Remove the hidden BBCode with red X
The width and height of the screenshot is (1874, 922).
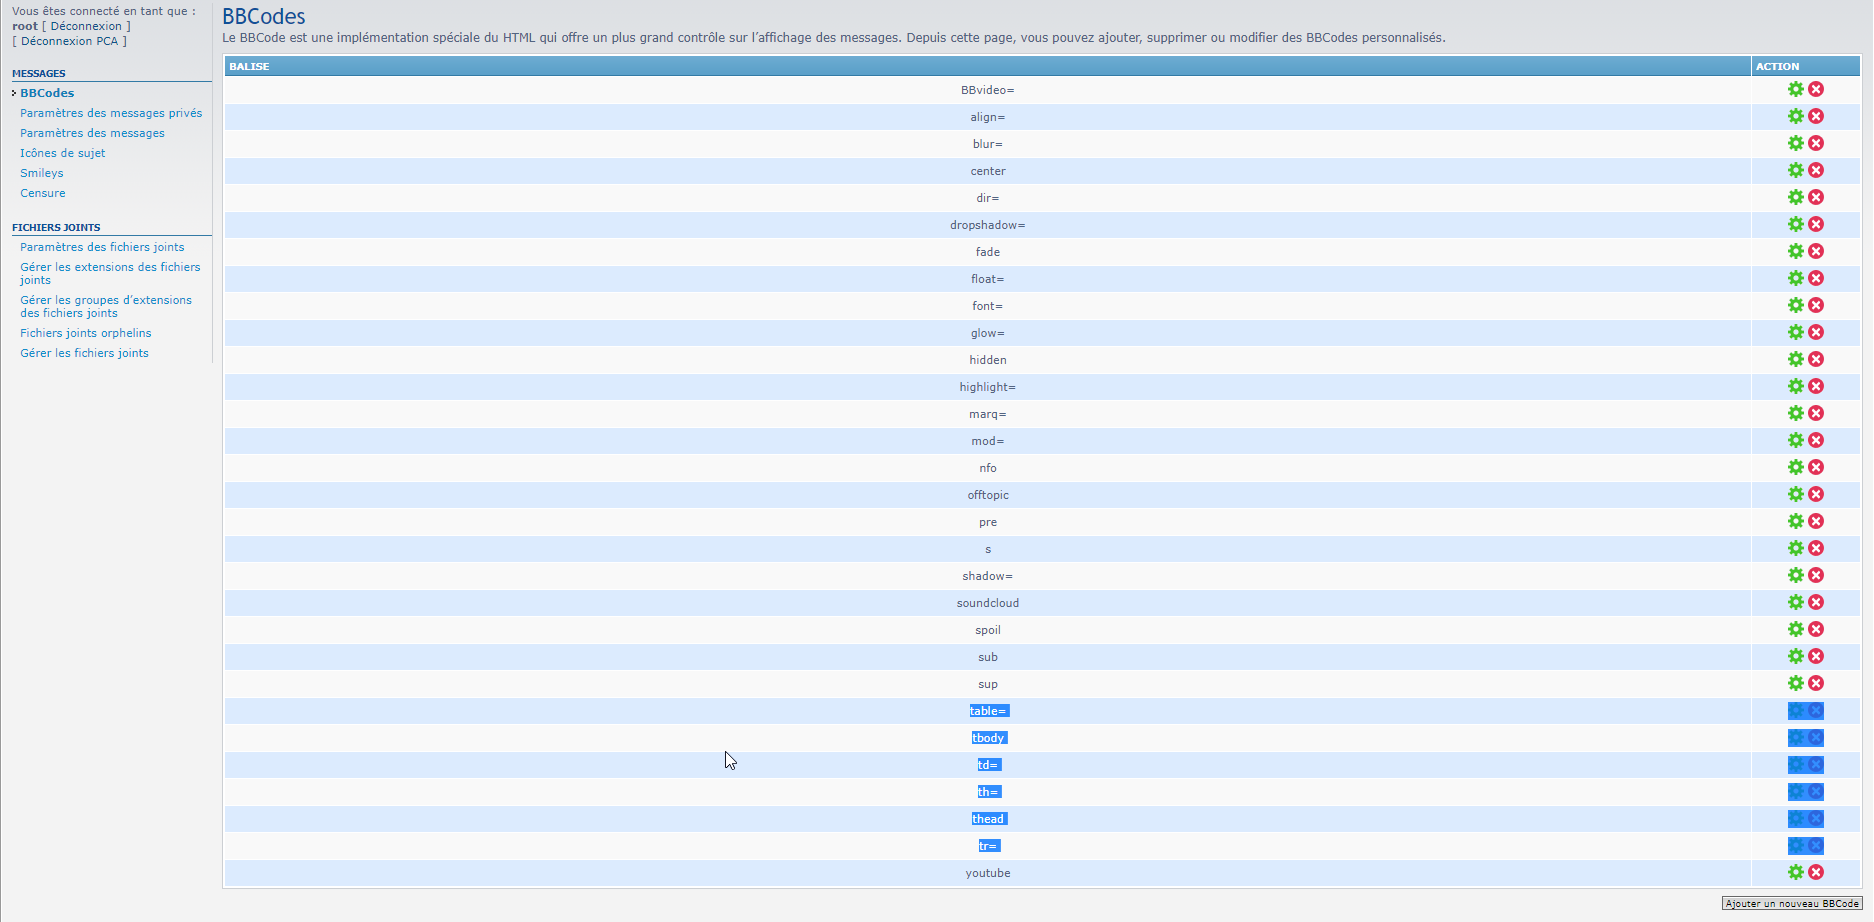[x=1816, y=359]
